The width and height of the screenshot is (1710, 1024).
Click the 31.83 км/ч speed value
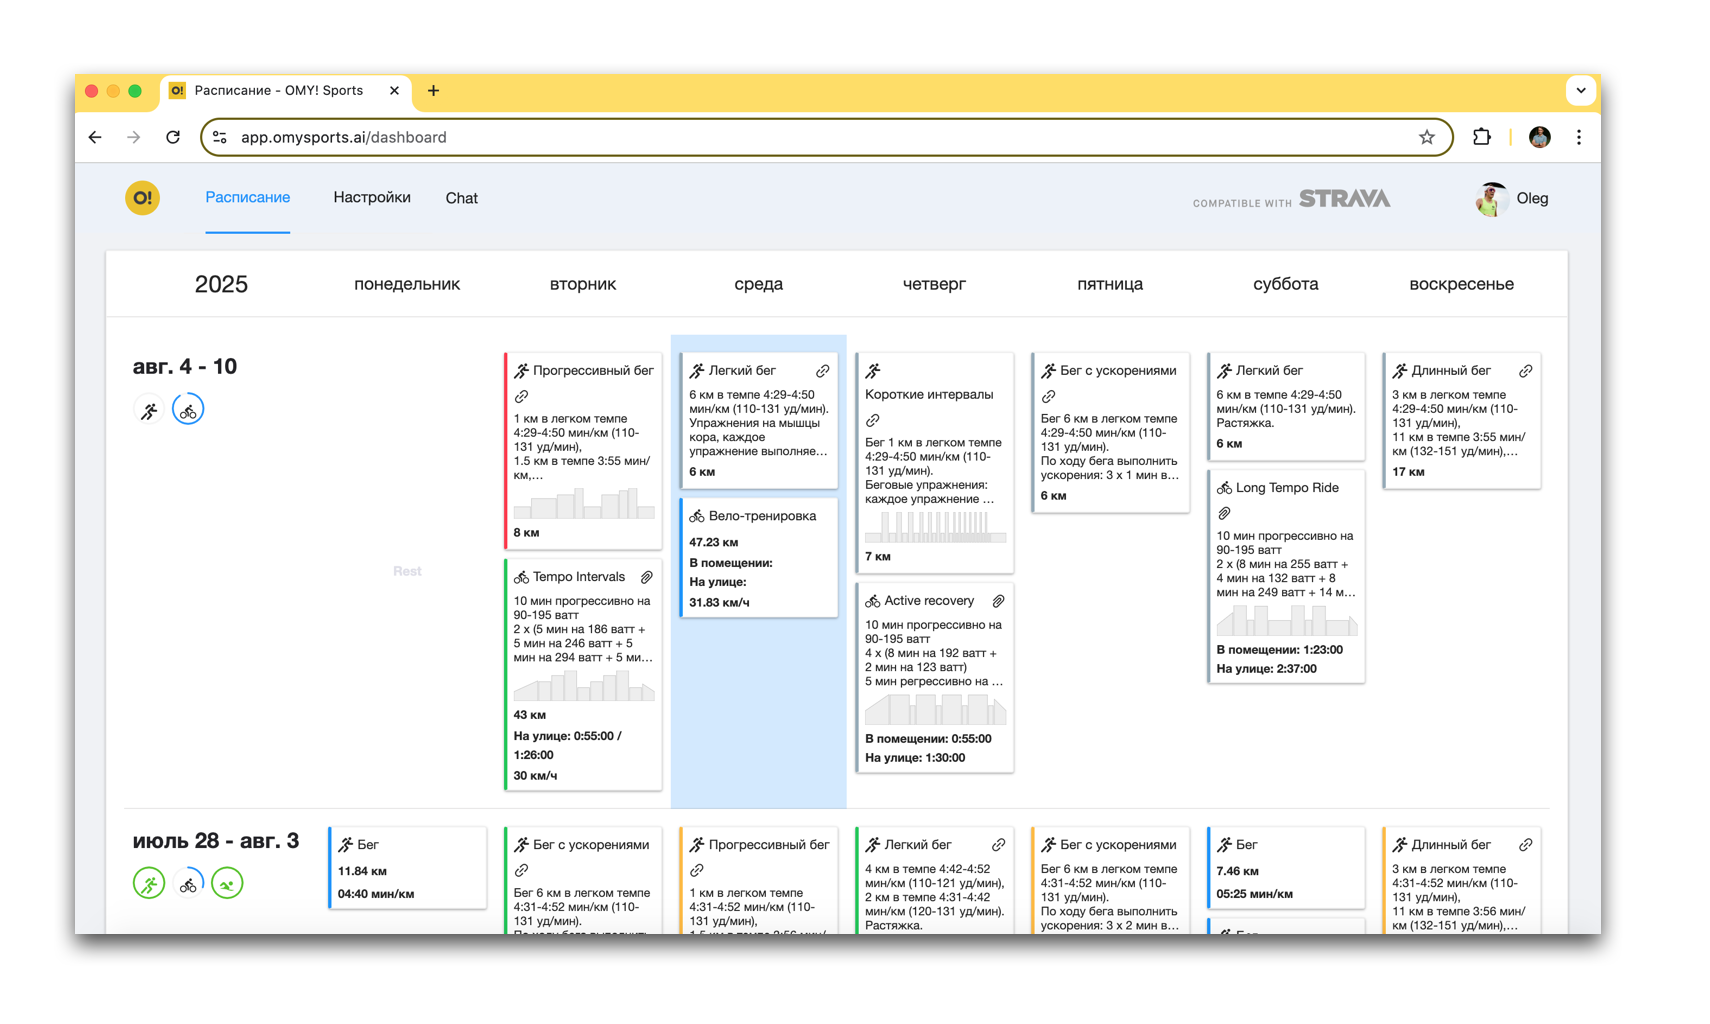719,602
